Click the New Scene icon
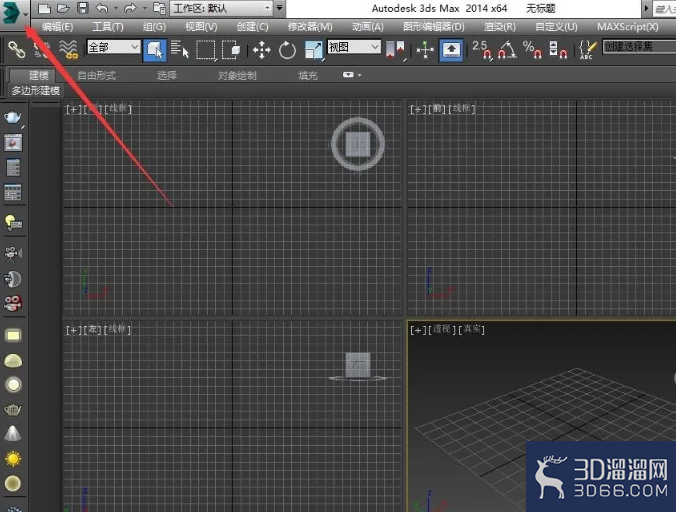Viewport: 676px width, 512px height. coord(44,8)
